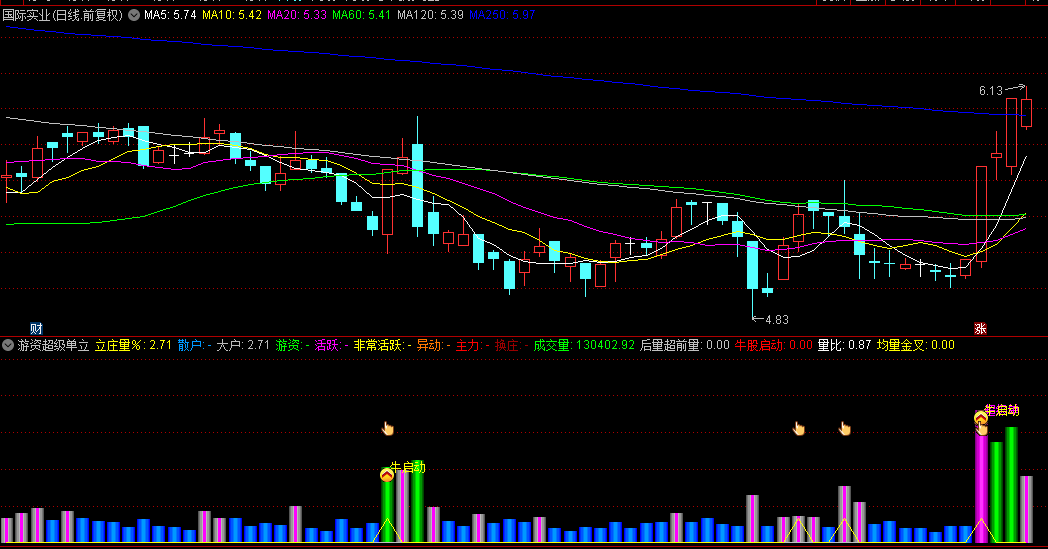Click the yellow 非常活跃 indicator label
This screenshot has width=1048, height=549.
tap(382, 345)
